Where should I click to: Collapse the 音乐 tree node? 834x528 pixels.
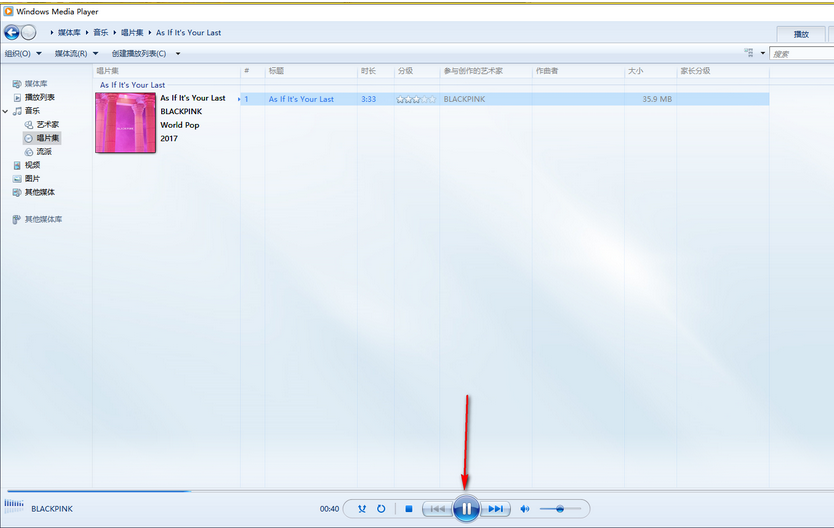5,111
